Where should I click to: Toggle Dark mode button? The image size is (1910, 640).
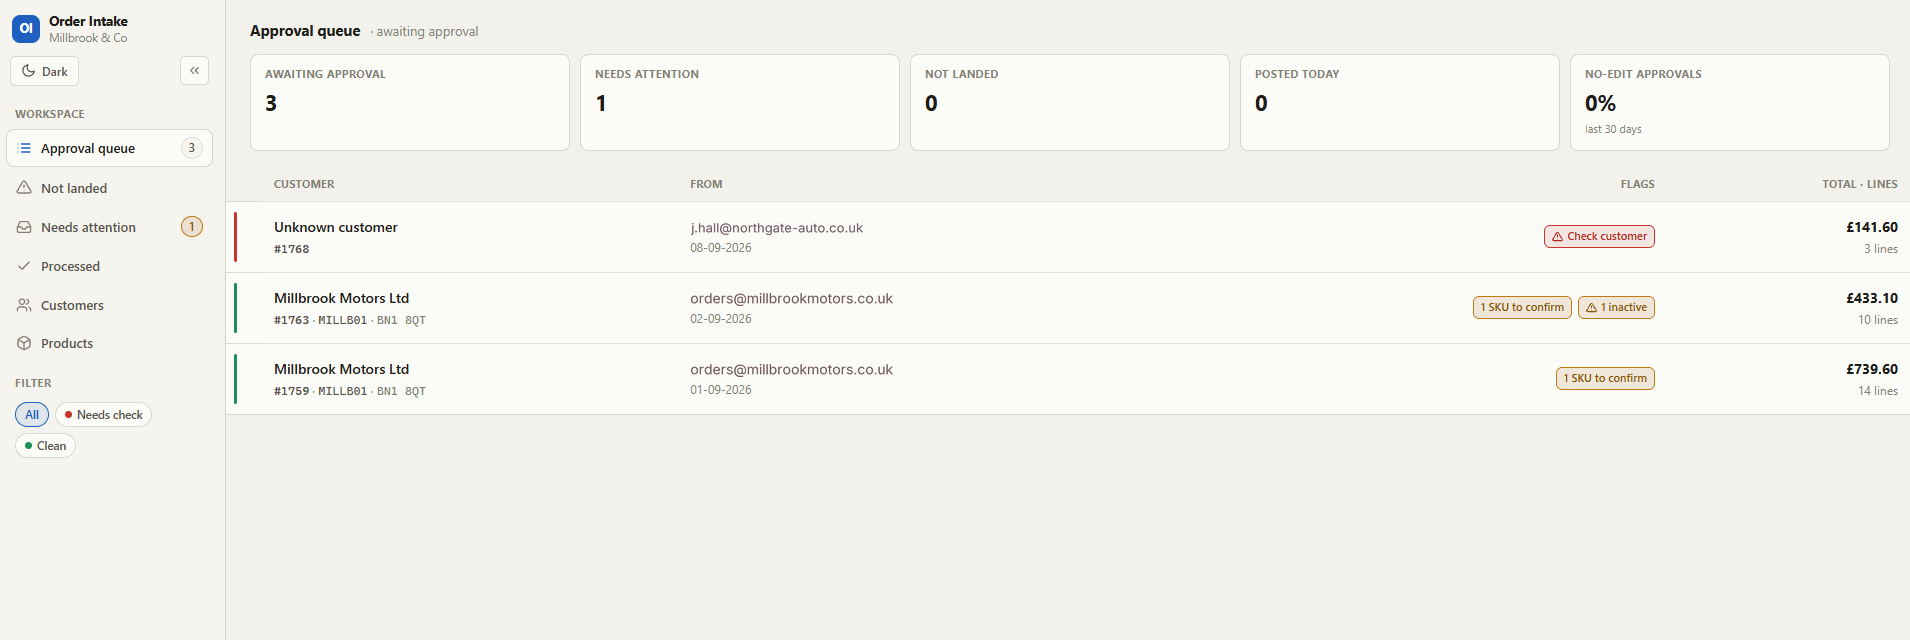44,71
